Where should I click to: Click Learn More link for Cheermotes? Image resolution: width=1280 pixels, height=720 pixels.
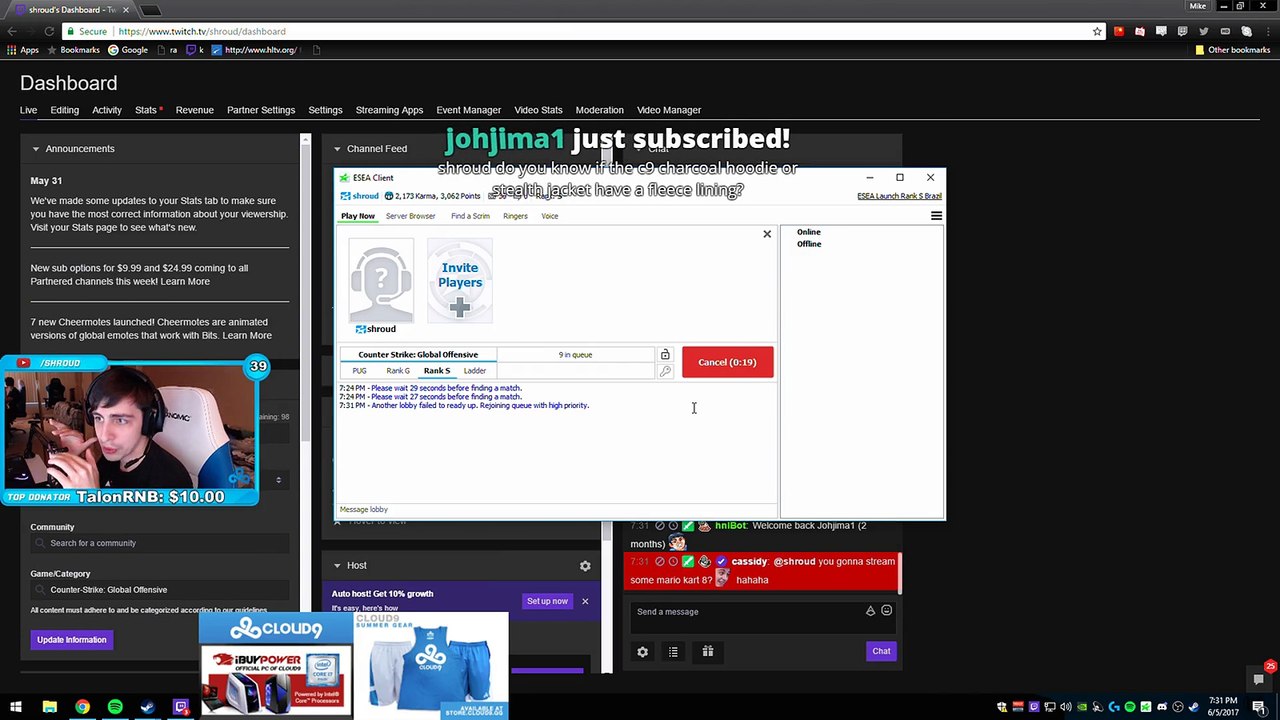point(247,336)
